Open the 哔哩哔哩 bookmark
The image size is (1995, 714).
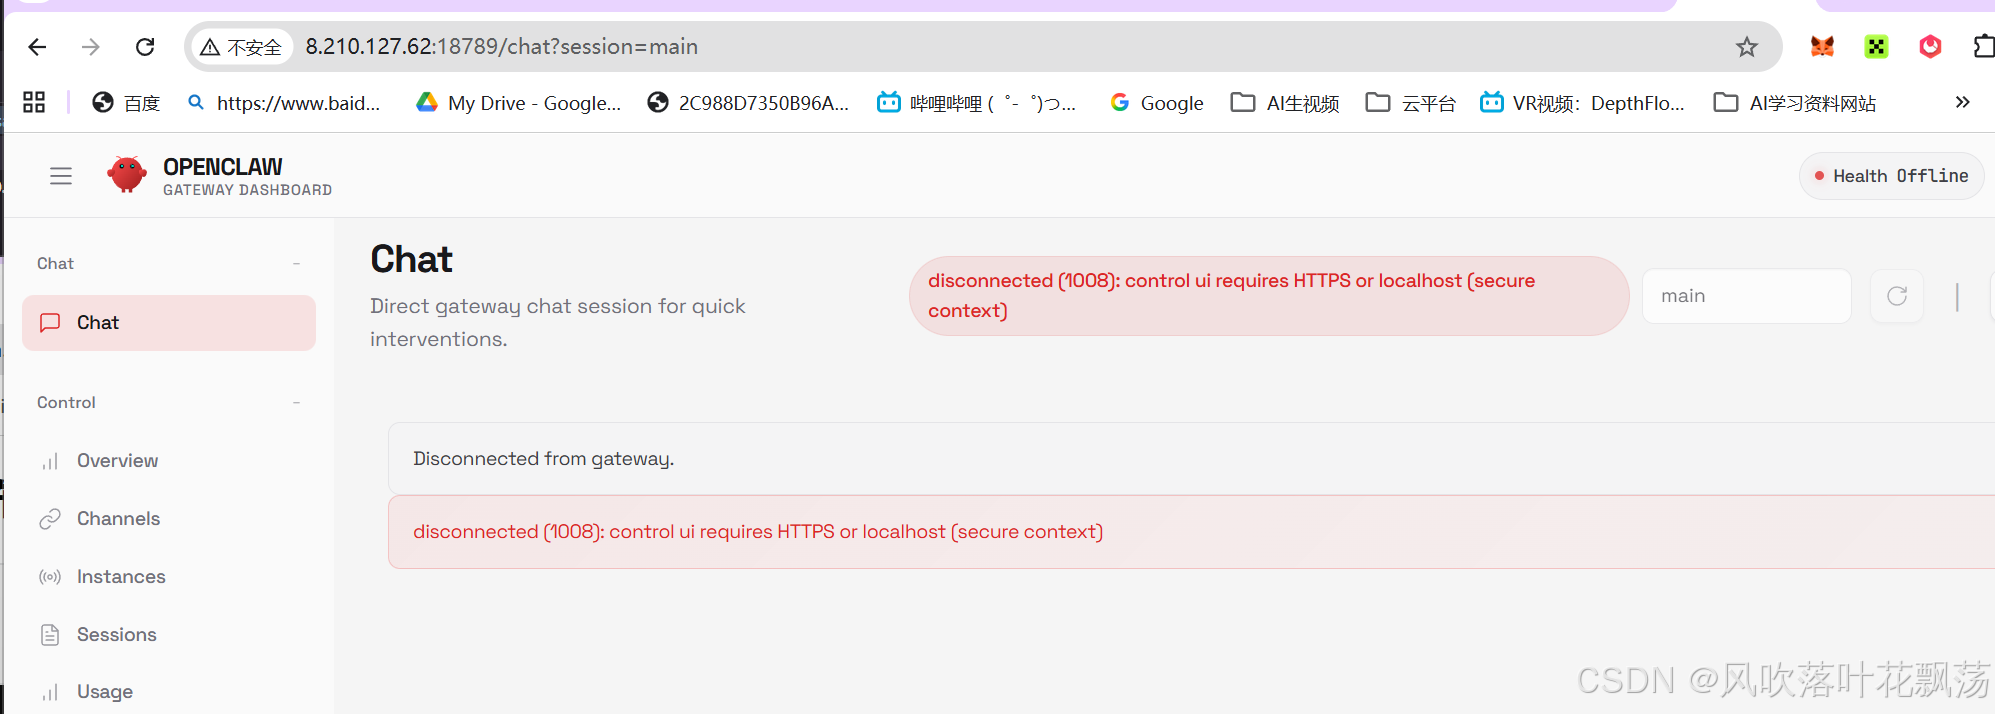[x=976, y=103]
